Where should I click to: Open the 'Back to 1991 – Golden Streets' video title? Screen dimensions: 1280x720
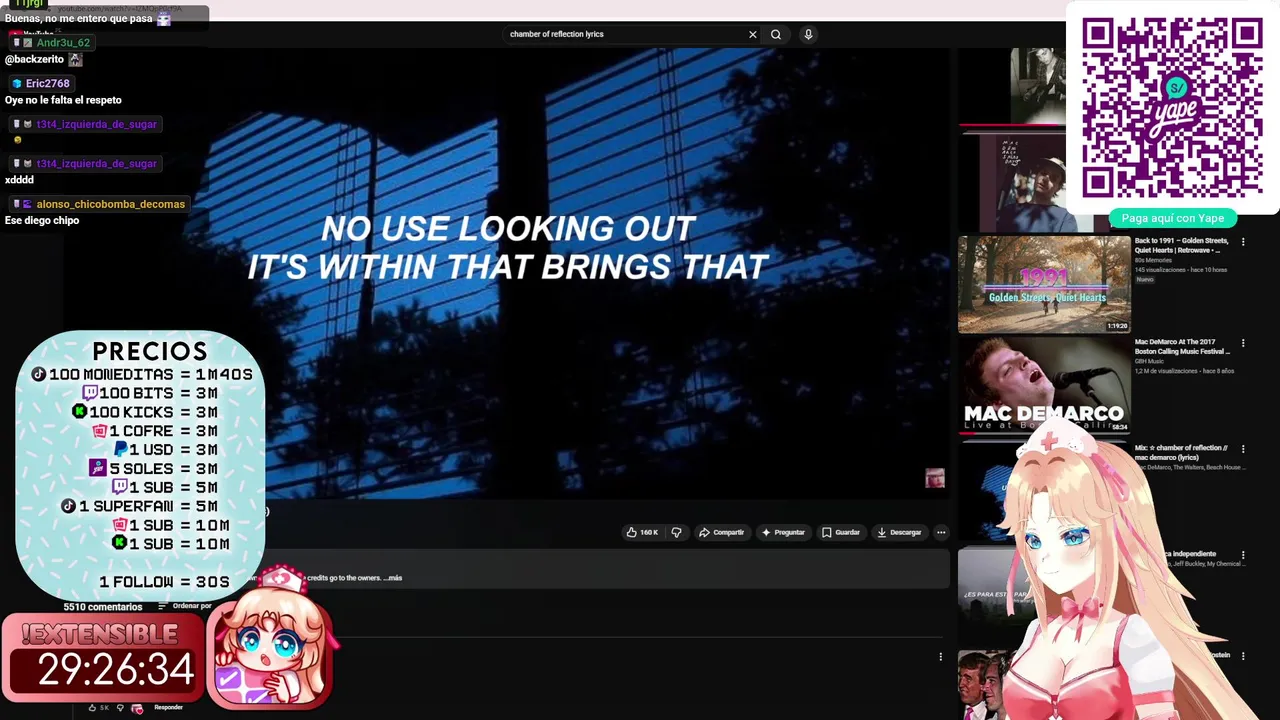coord(1182,245)
